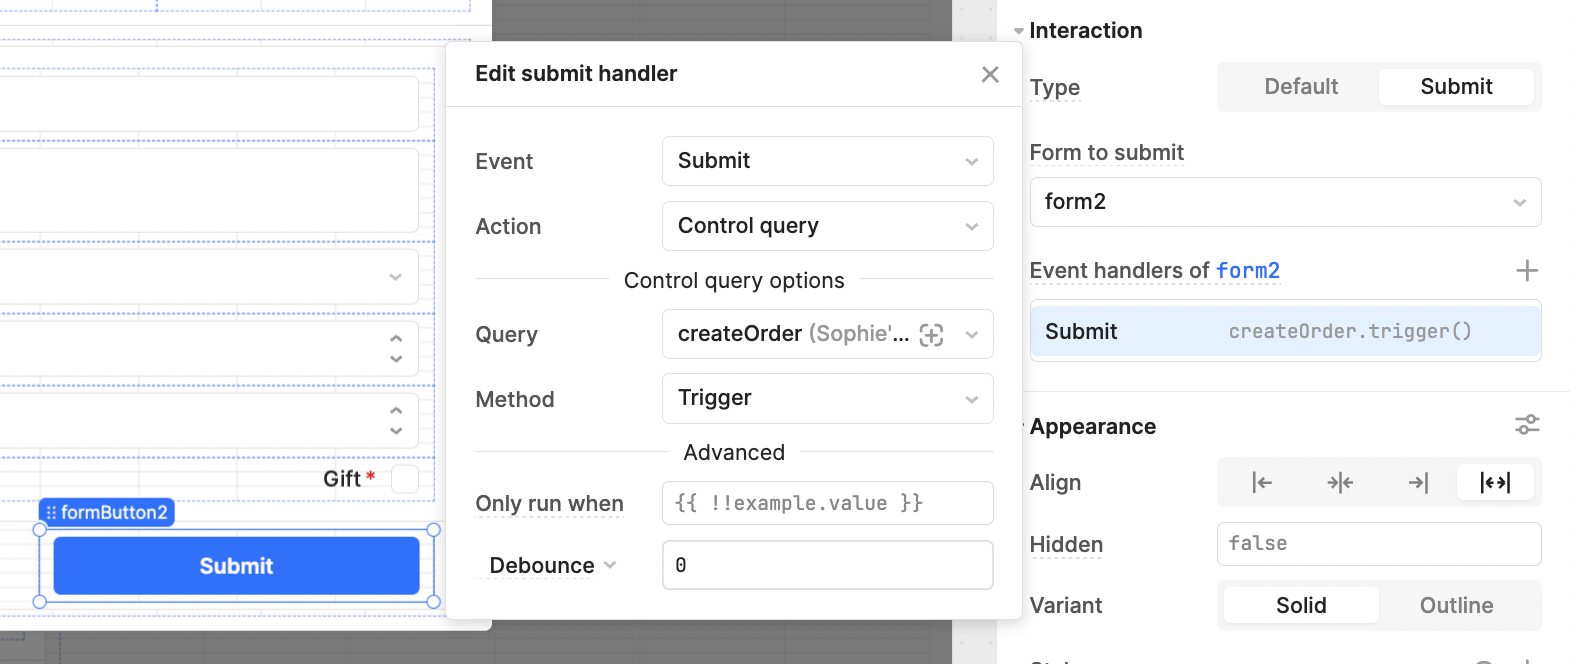
Task: Select the Default interaction type
Action: click(x=1300, y=87)
